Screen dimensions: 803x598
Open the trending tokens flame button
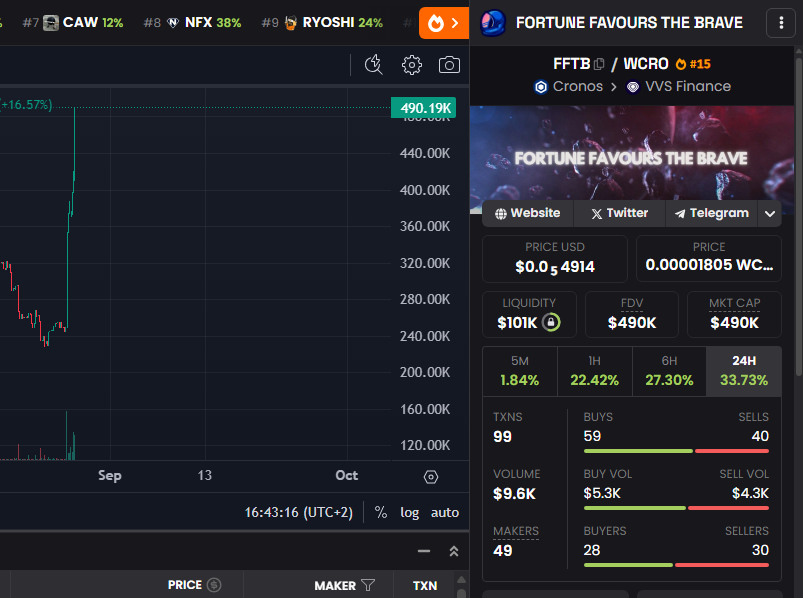[443, 23]
